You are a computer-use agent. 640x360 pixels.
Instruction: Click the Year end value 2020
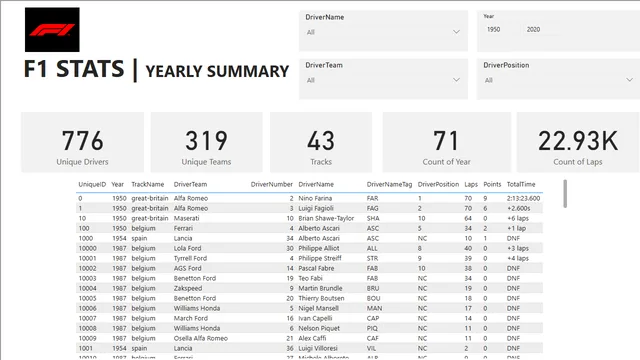(x=533, y=29)
